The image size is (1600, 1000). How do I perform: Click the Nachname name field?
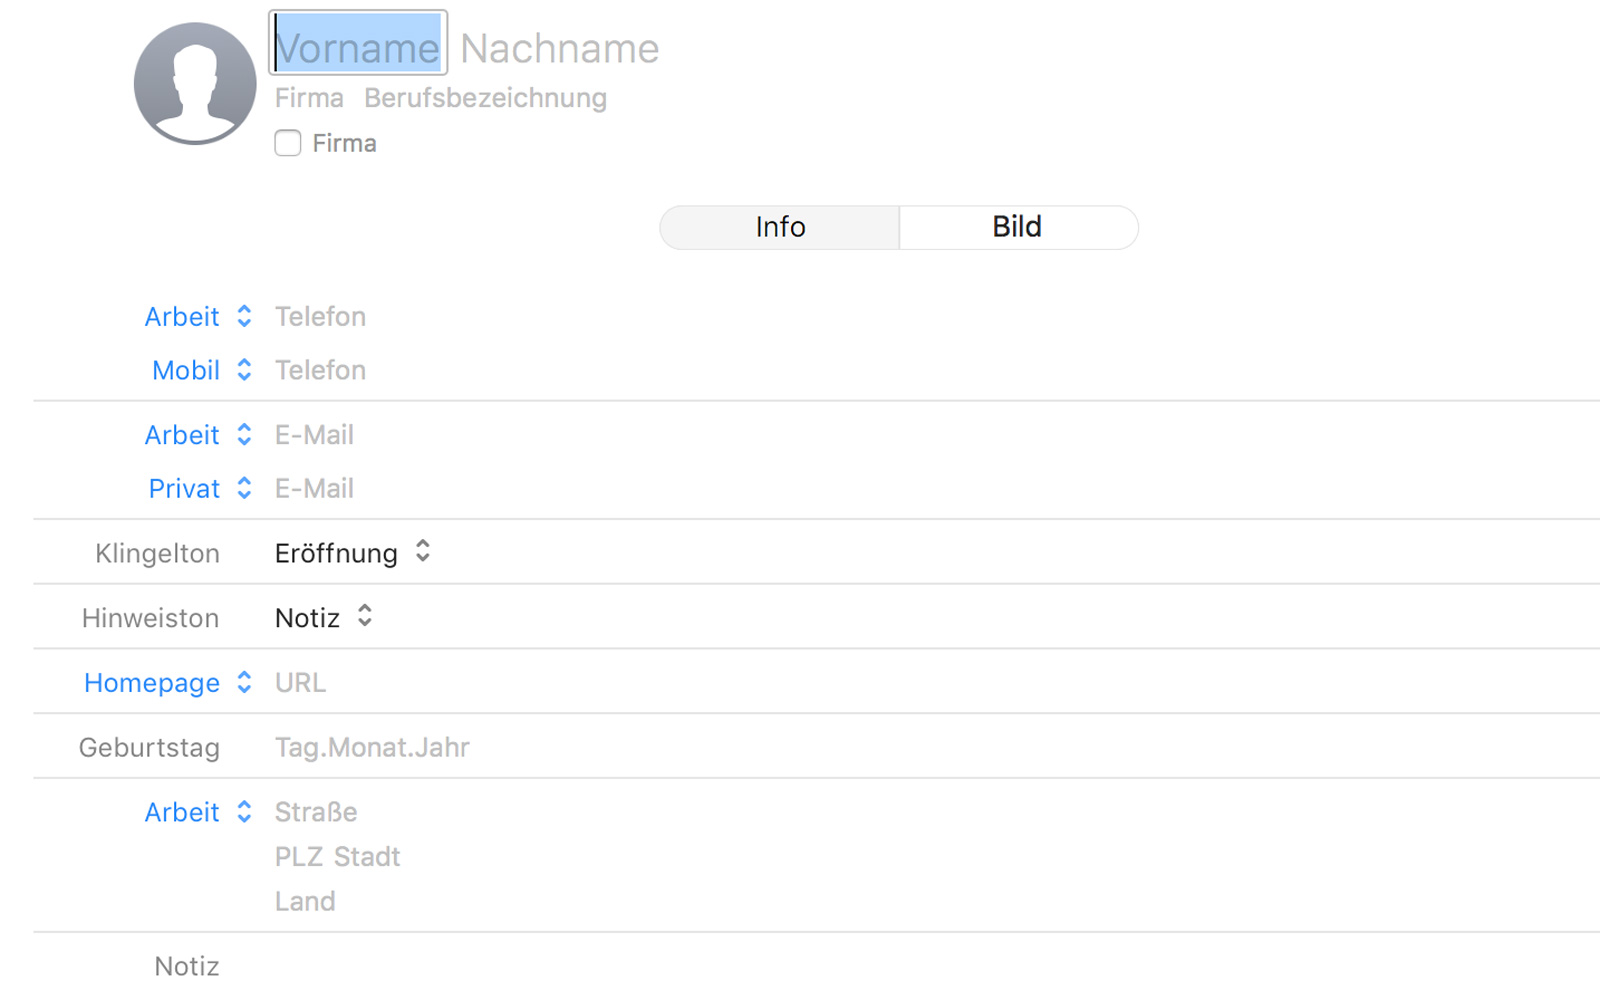559,48
